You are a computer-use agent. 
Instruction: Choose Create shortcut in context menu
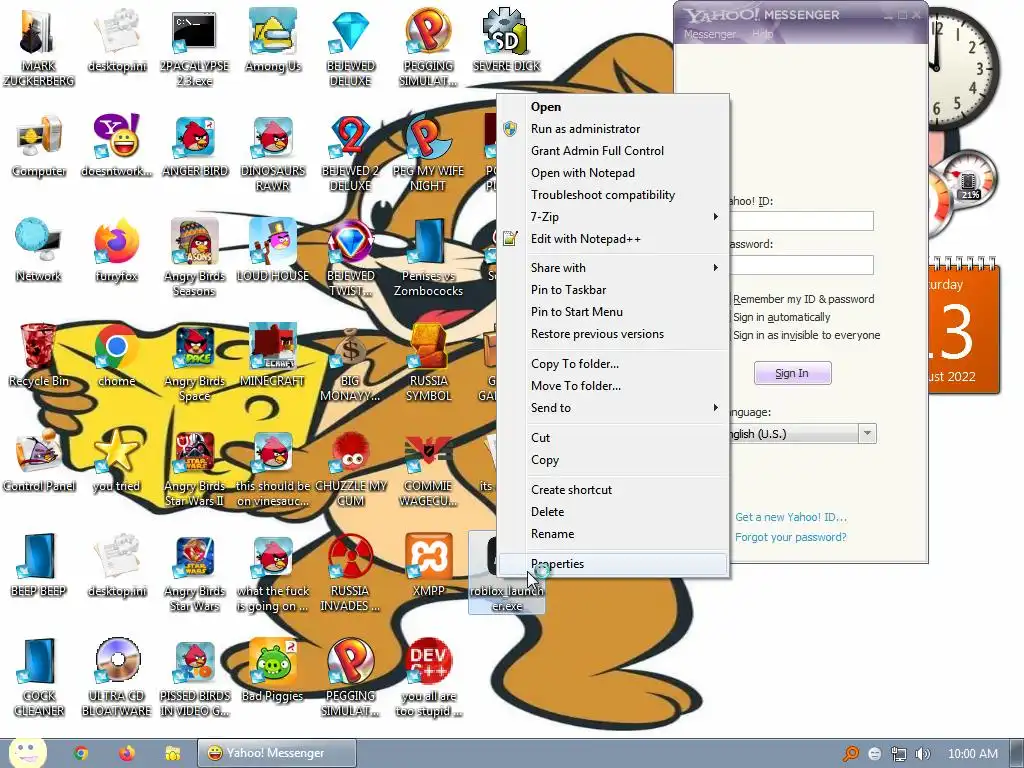pyautogui.click(x=613, y=490)
